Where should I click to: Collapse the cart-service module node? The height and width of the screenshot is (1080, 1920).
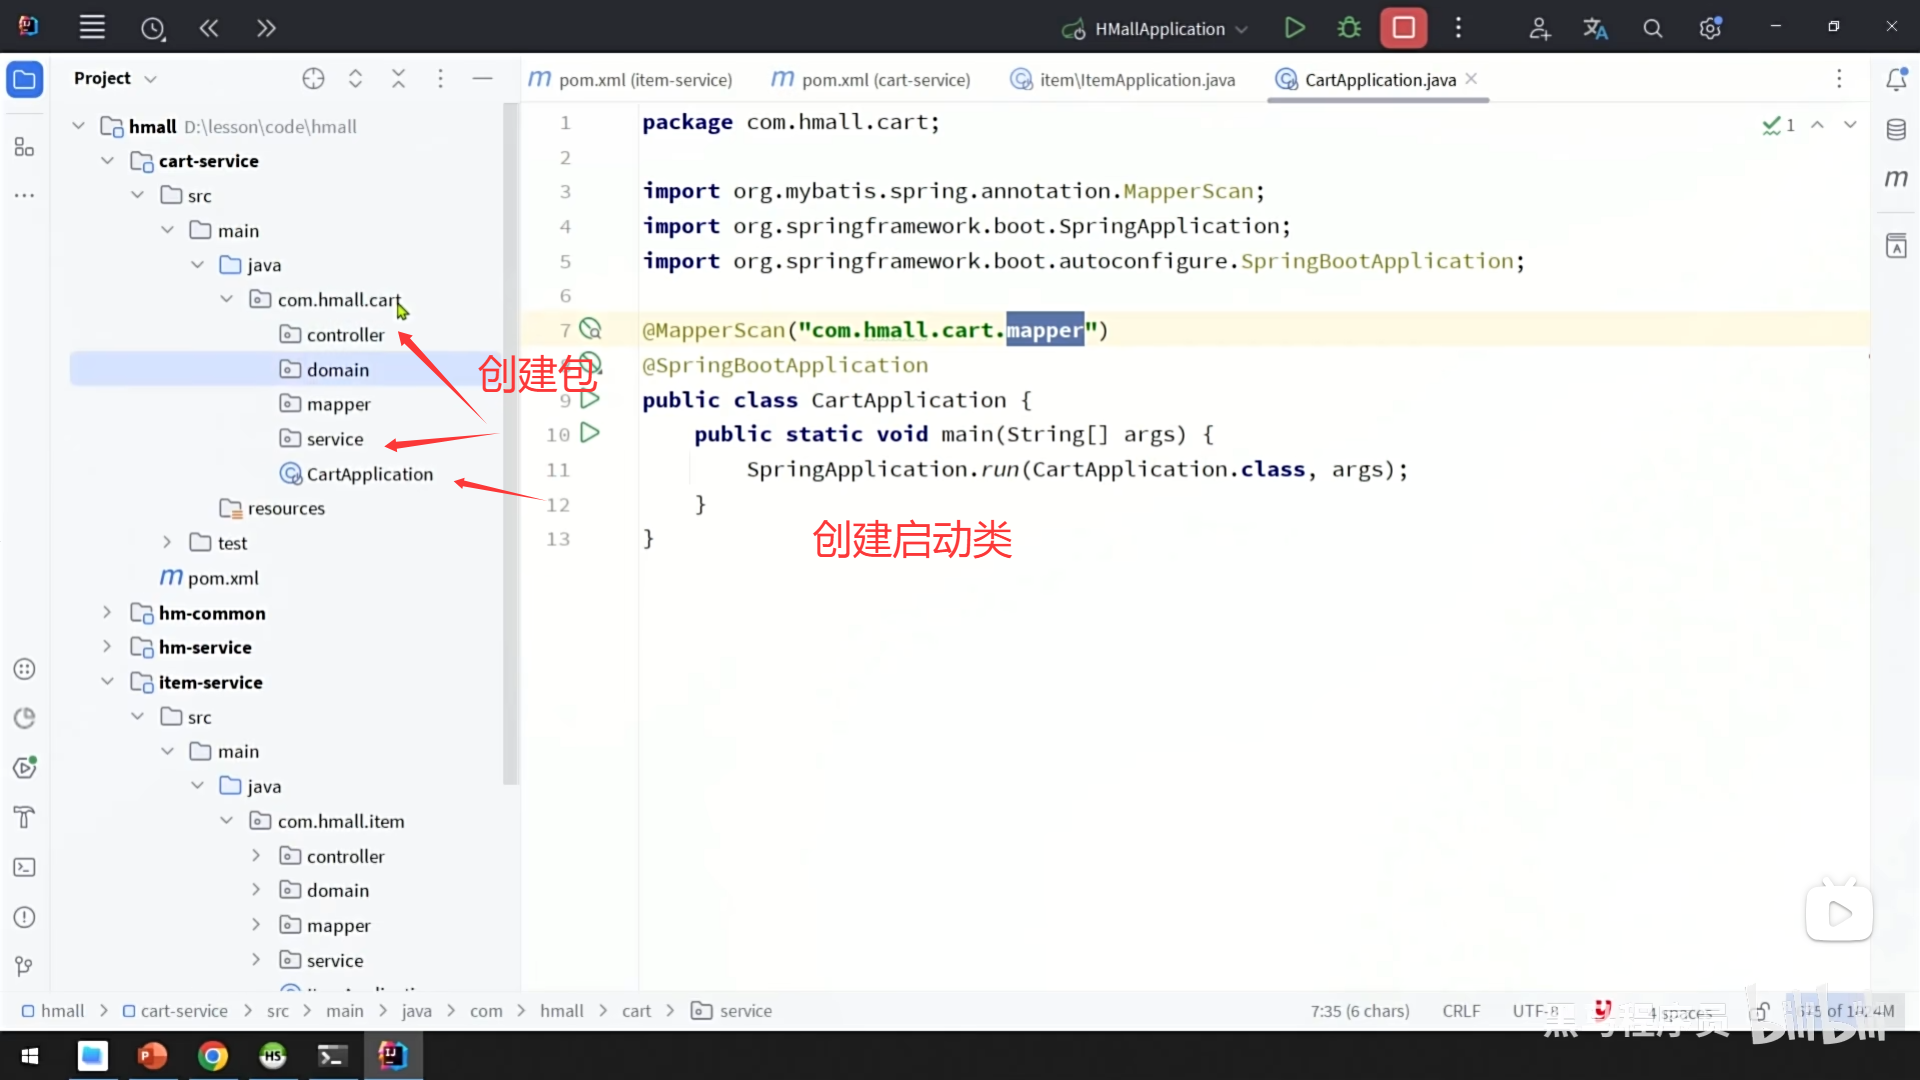(107, 161)
